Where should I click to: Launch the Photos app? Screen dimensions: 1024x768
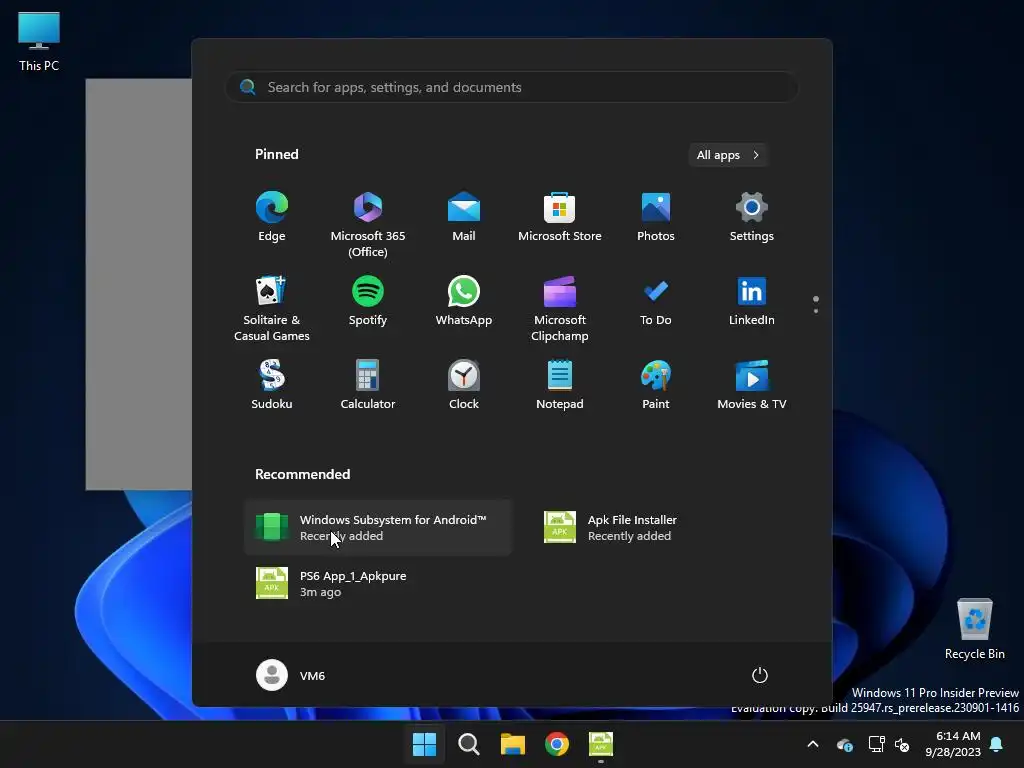656,217
